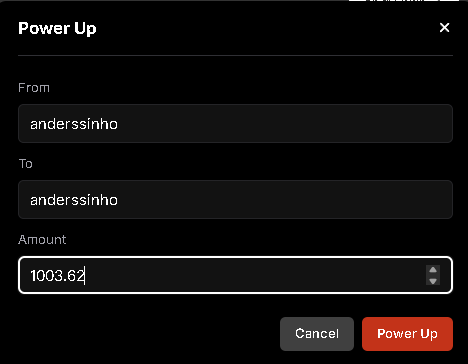Click empty dialog area left of Cancel

(147, 334)
